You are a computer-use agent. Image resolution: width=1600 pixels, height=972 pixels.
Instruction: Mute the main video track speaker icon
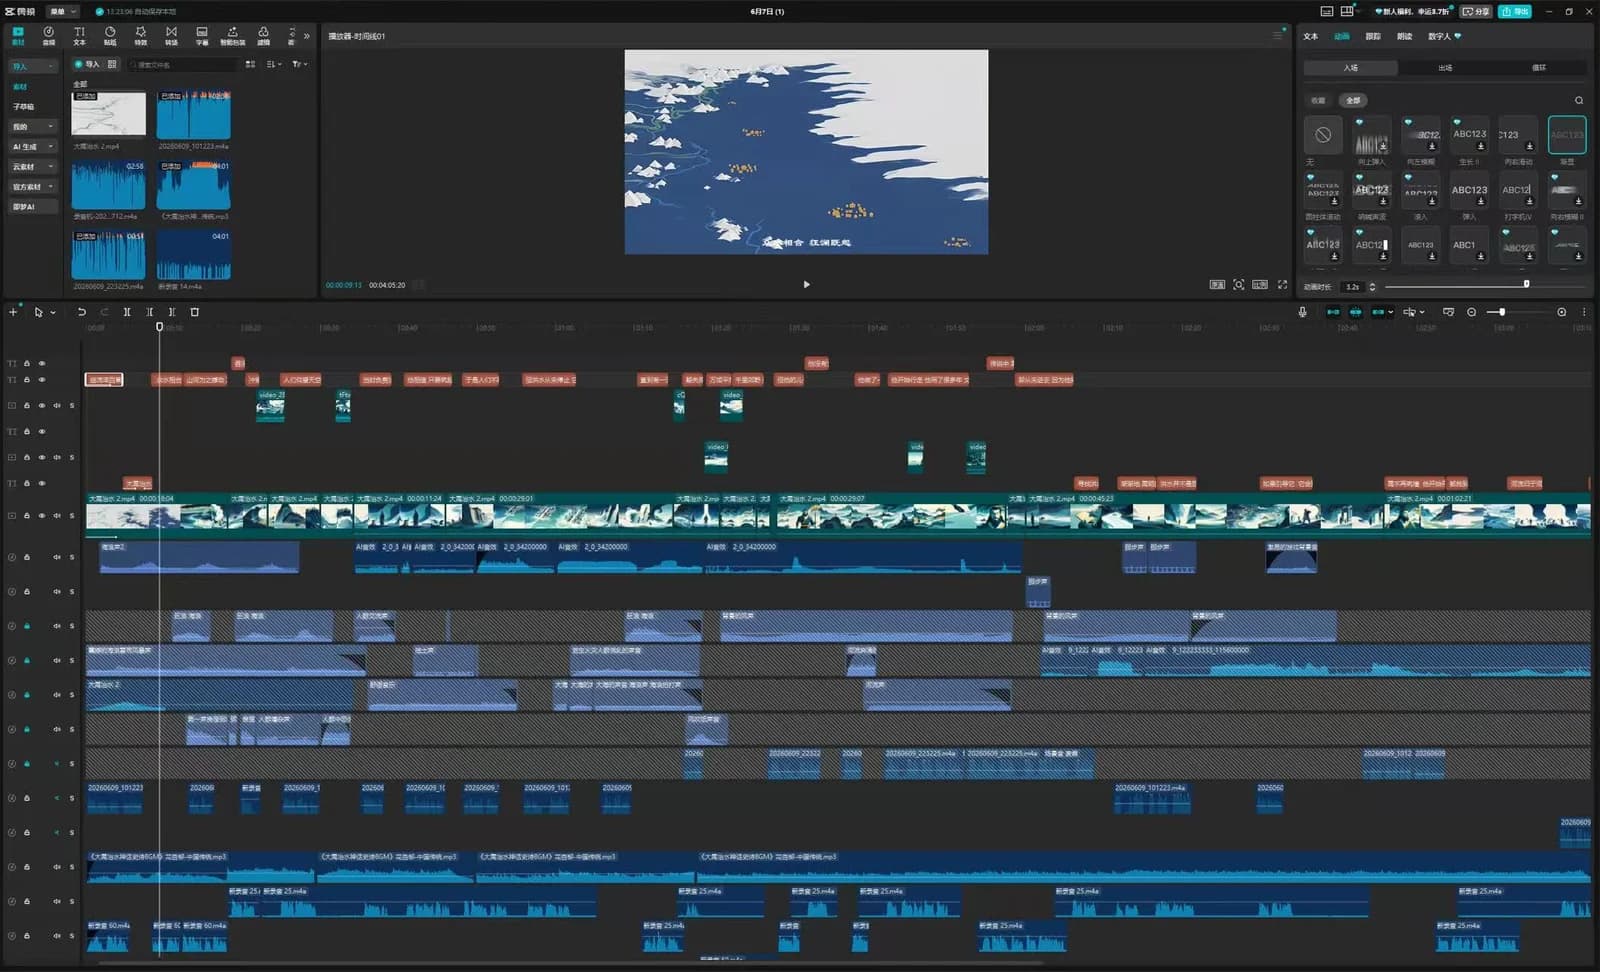click(57, 516)
